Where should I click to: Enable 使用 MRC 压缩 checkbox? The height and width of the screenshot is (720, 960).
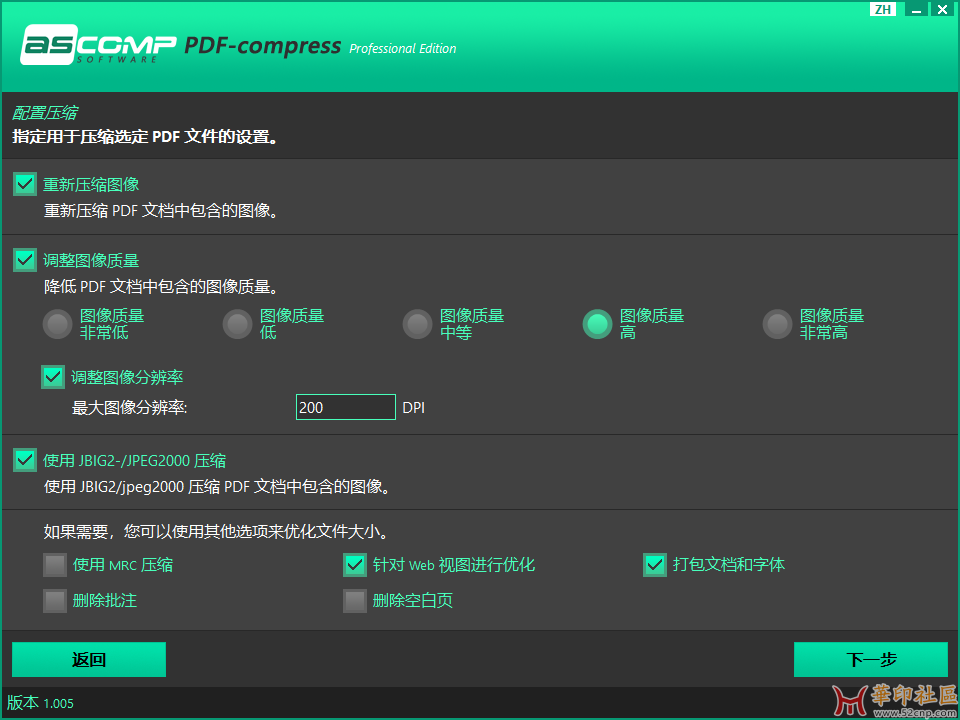[55, 565]
